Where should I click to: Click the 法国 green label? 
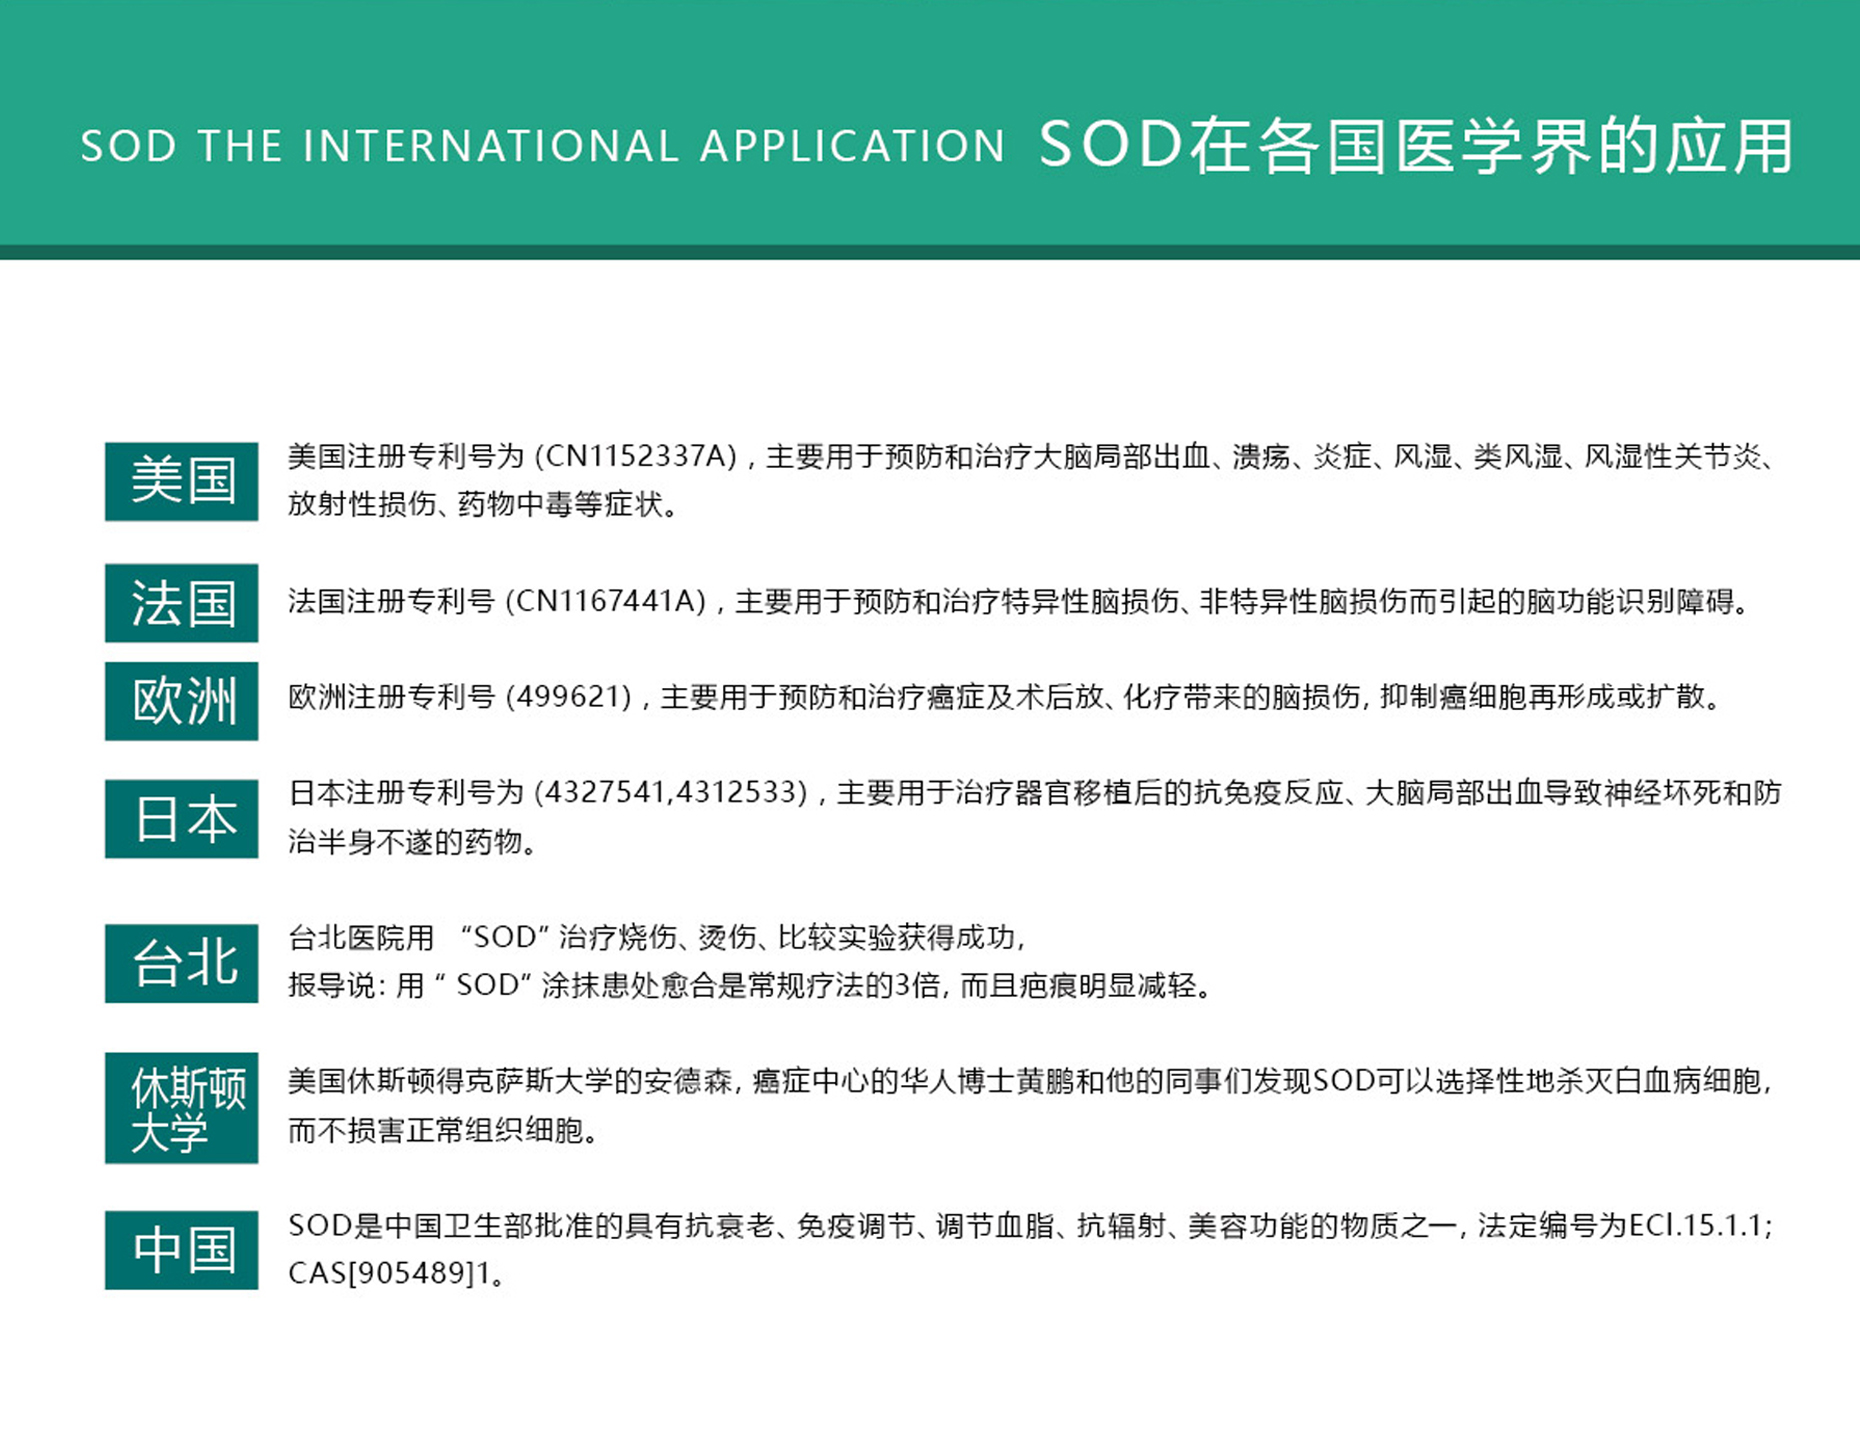click(x=181, y=603)
